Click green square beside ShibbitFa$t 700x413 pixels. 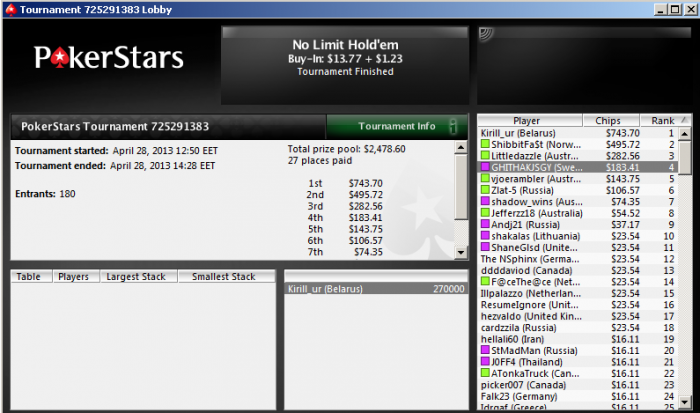(x=485, y=144)
